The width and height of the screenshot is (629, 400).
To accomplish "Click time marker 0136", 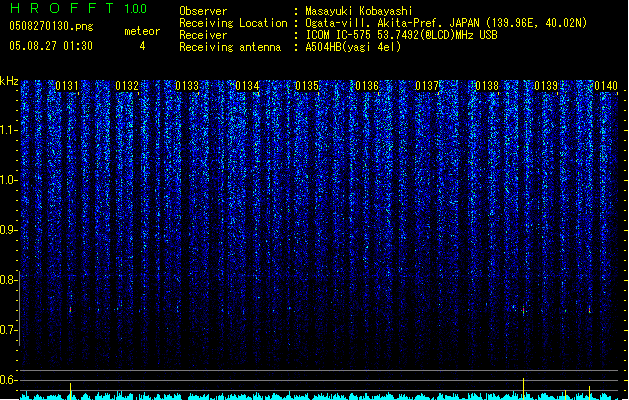I will [x=367, y=86].
